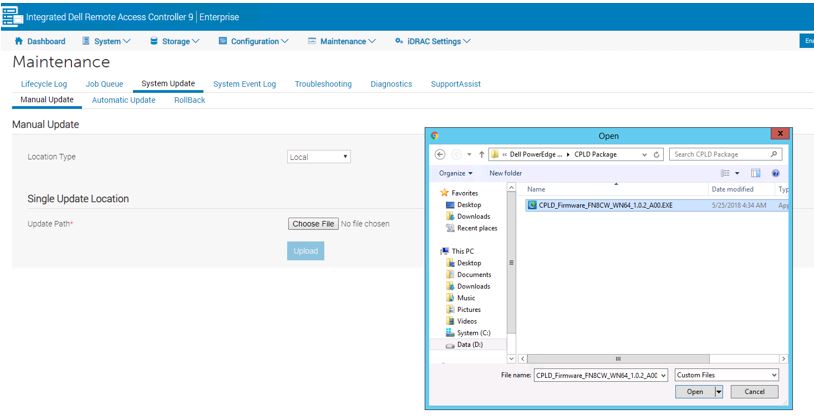Click the New folder button
Image resolution: width=814 pixels, height=420 pixels.
[505, 173]
